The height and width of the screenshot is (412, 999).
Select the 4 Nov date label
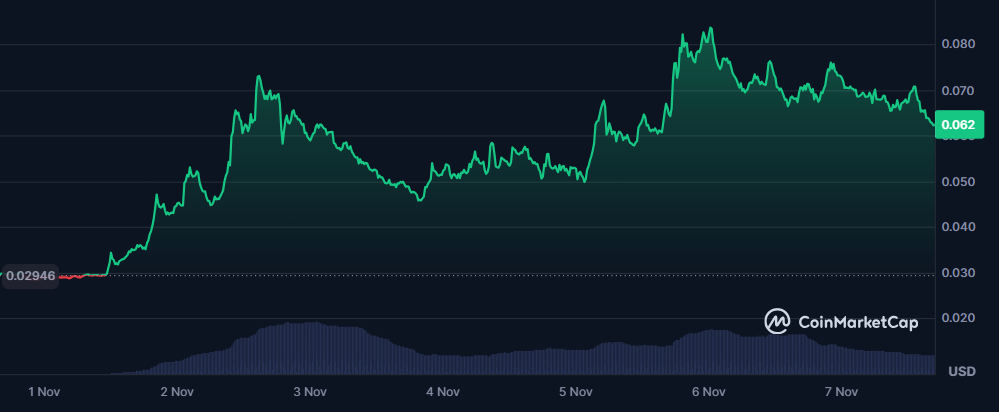pyautogui.click(x=443, y=391)
